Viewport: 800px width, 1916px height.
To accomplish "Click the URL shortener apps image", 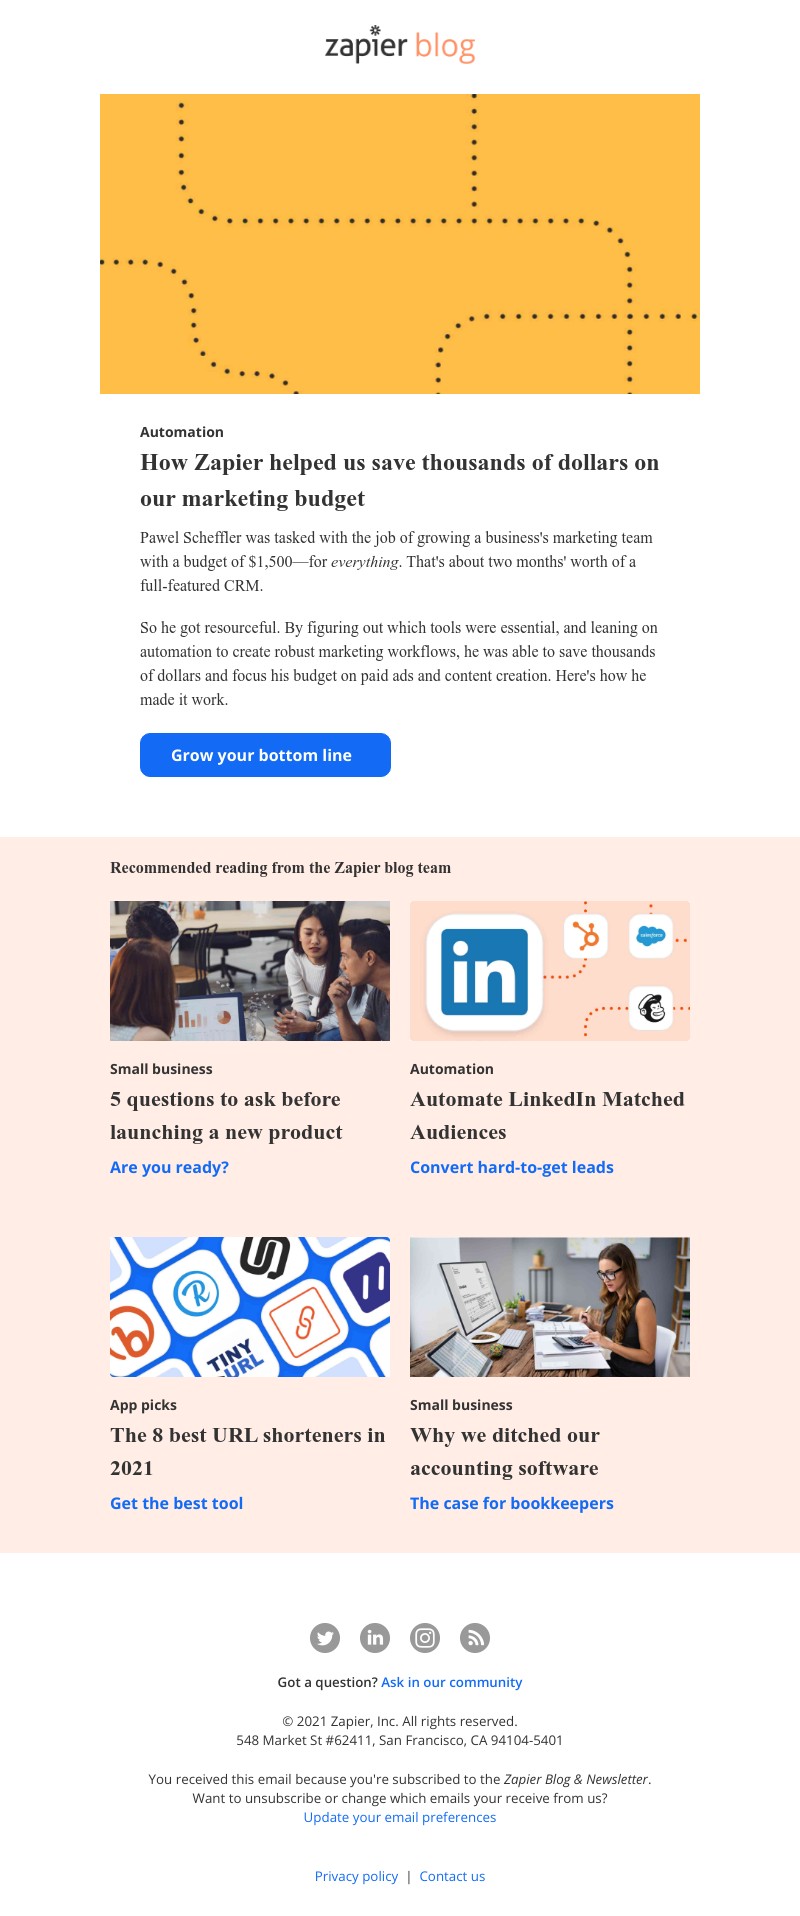I will pos(250,1307).
